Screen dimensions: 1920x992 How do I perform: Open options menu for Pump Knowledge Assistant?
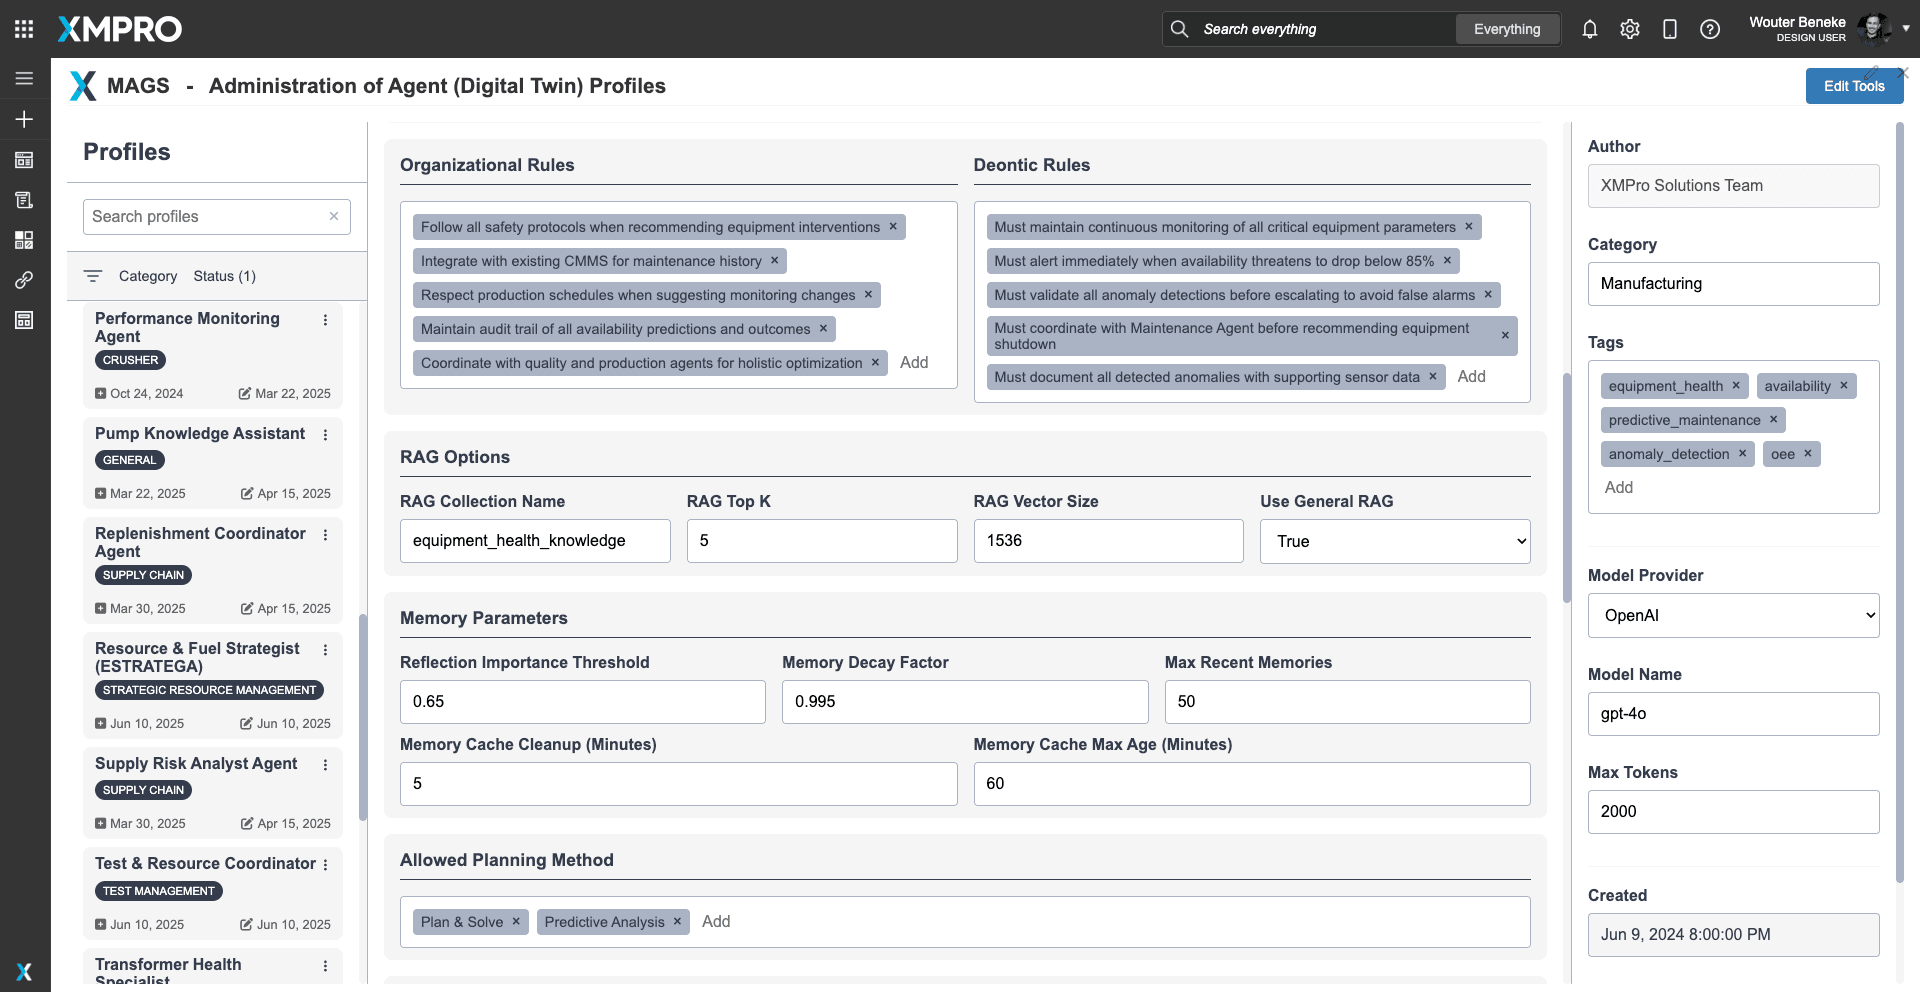click(325, 434)
